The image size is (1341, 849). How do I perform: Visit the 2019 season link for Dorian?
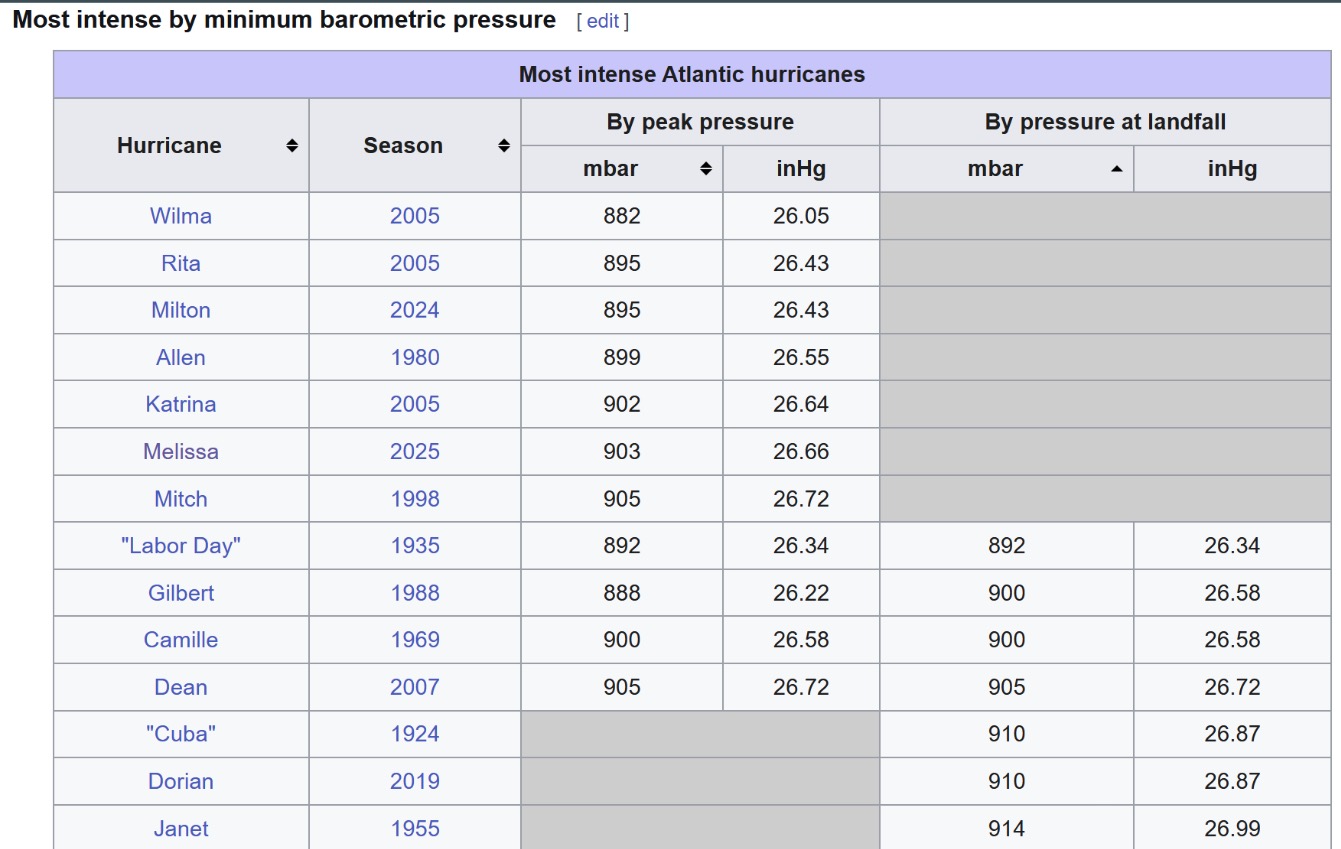point(415,781)
